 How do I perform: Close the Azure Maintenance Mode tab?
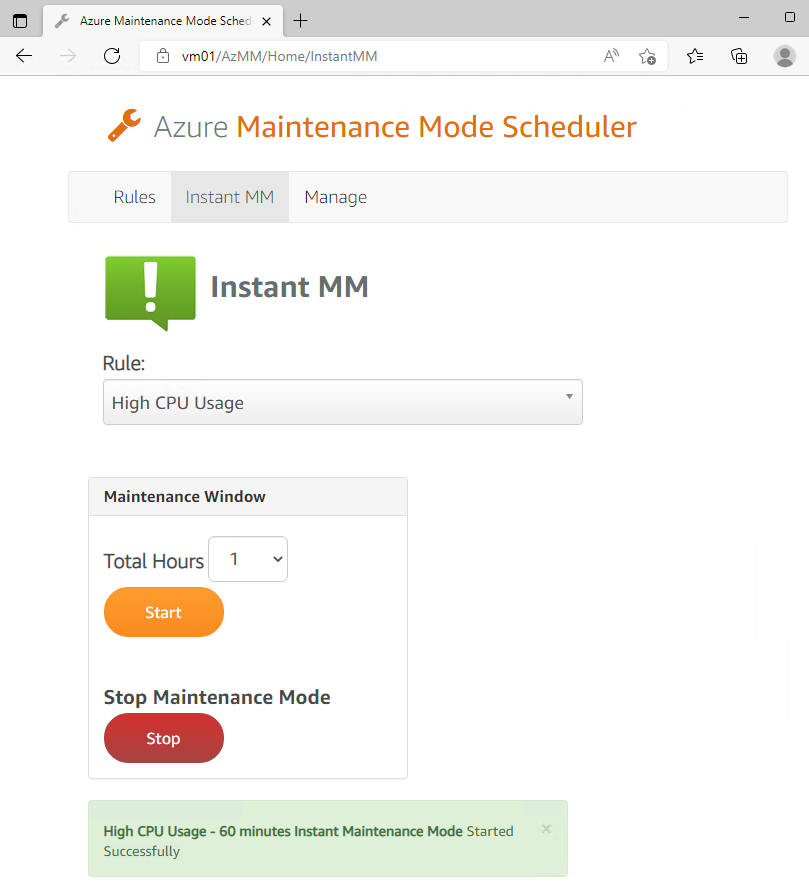266,22
